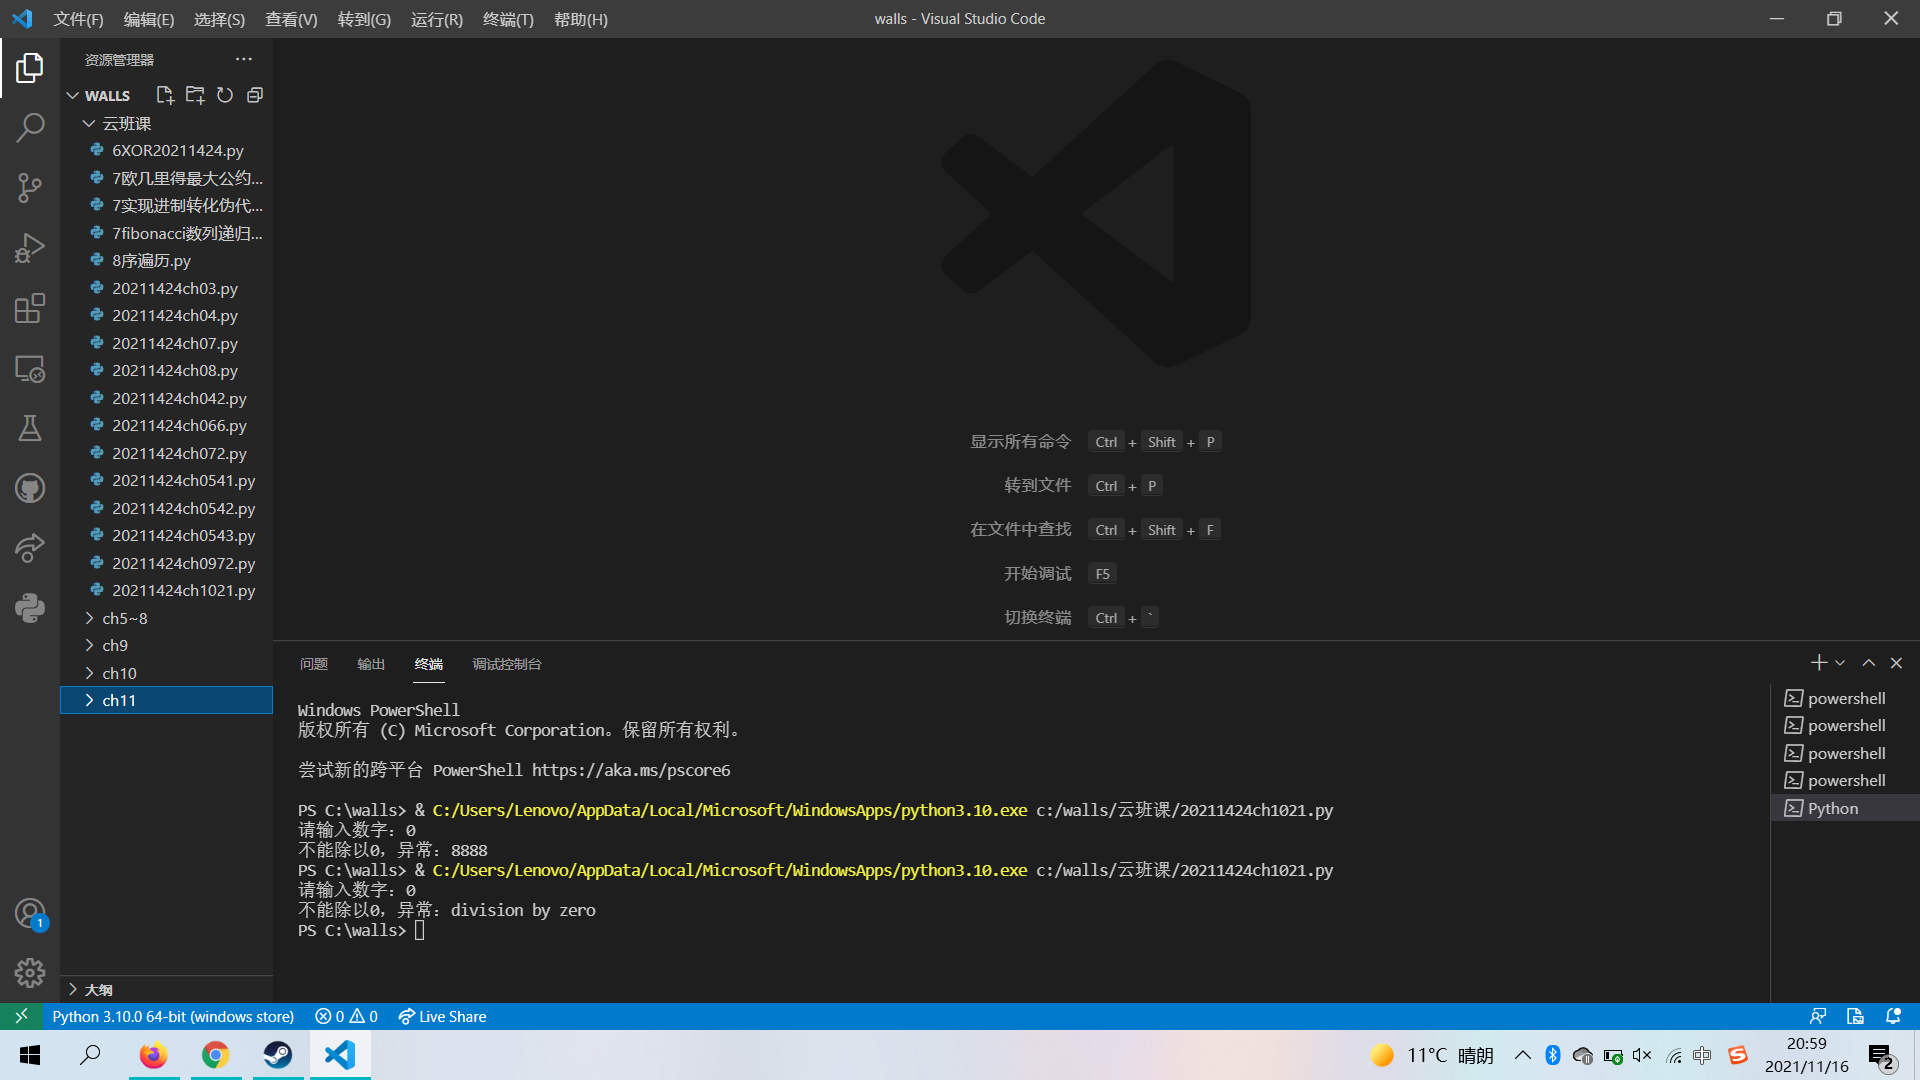Close the terminal panel
Image resolution: width=1920 pixels, height=1080 pixels.
point(1896,663)
